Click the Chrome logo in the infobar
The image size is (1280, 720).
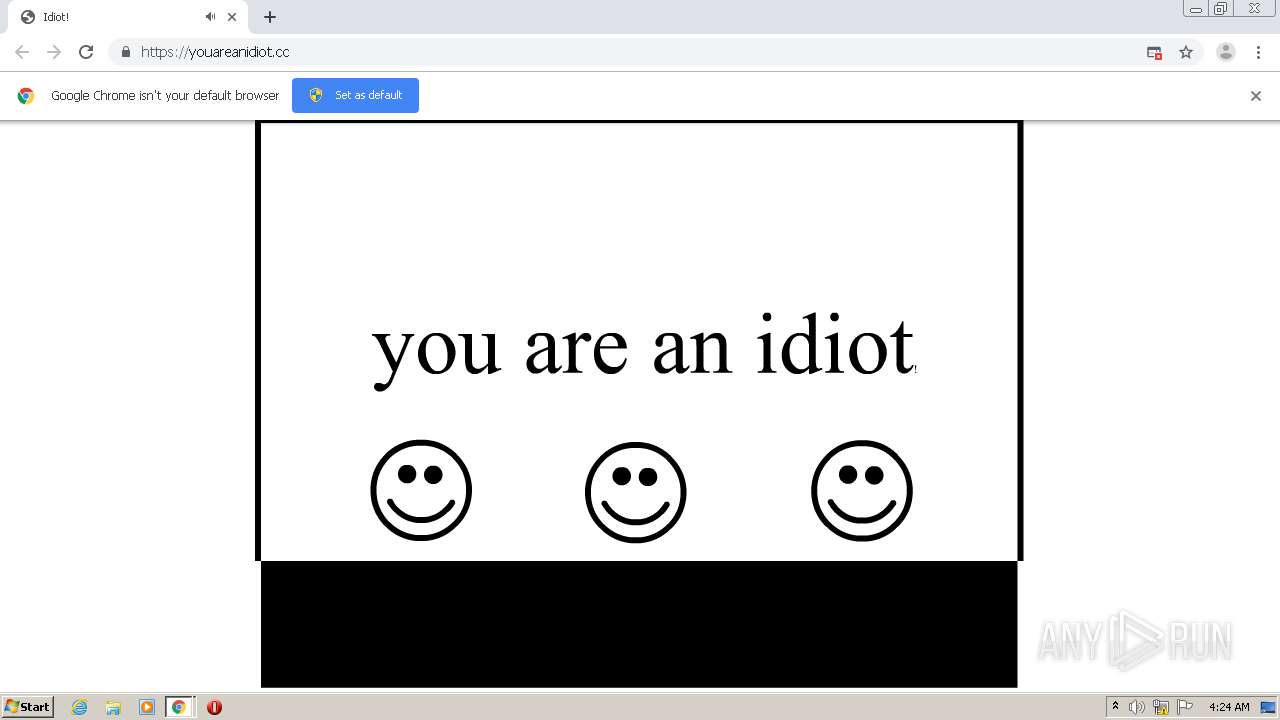26,96
